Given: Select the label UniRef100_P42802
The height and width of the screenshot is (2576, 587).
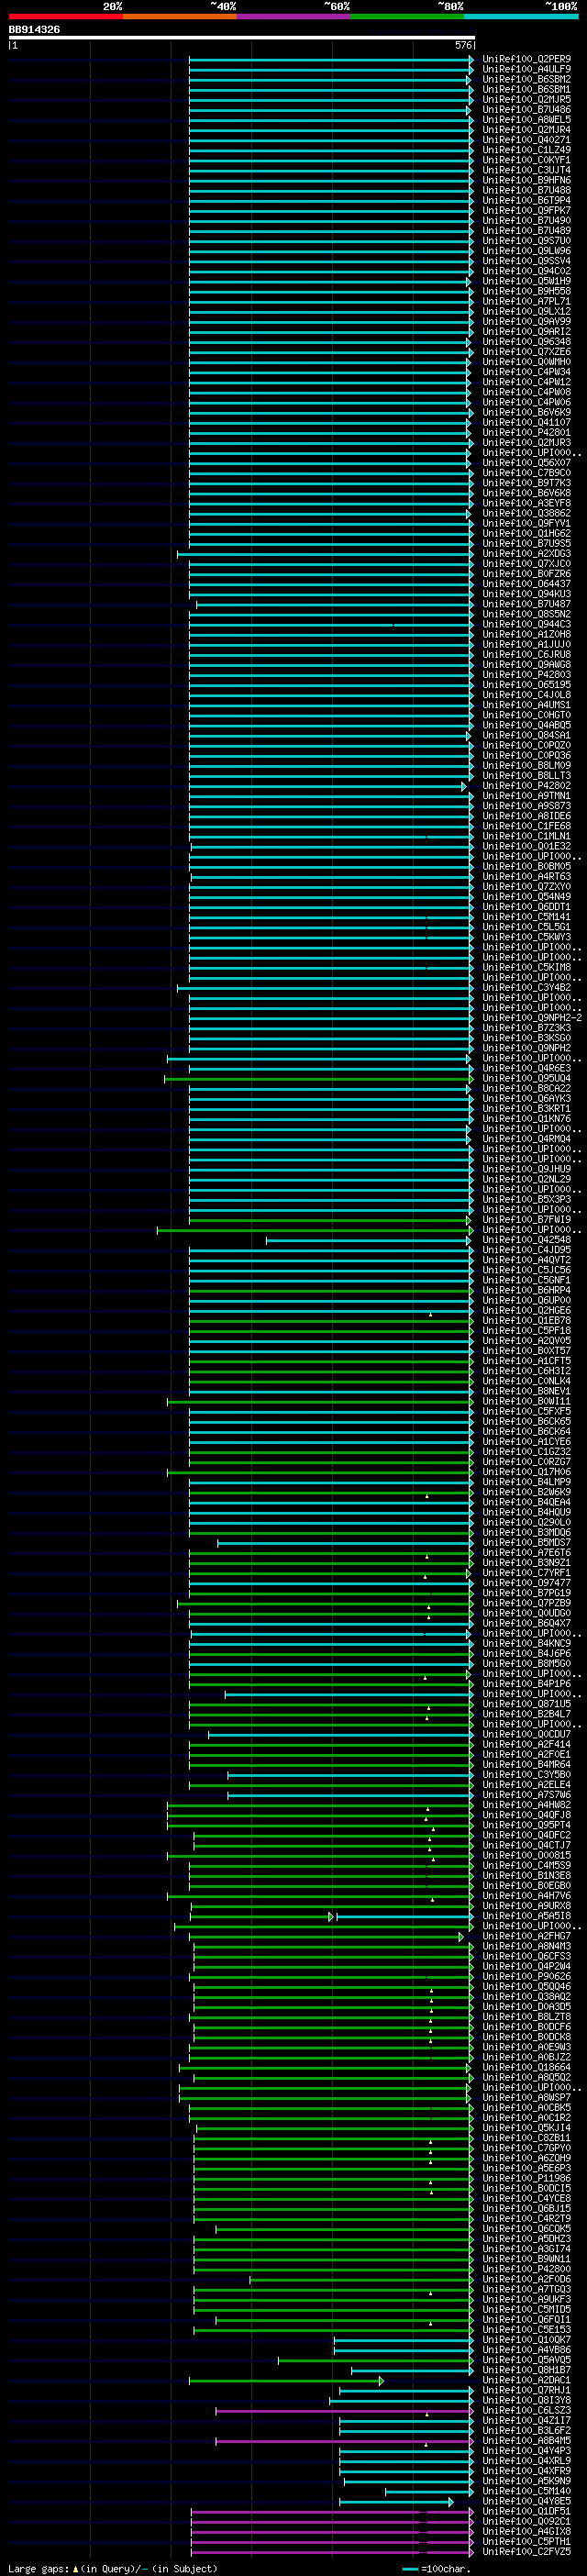Looking at the screenshot, I should pyautogui.click(x=527, y=786).
